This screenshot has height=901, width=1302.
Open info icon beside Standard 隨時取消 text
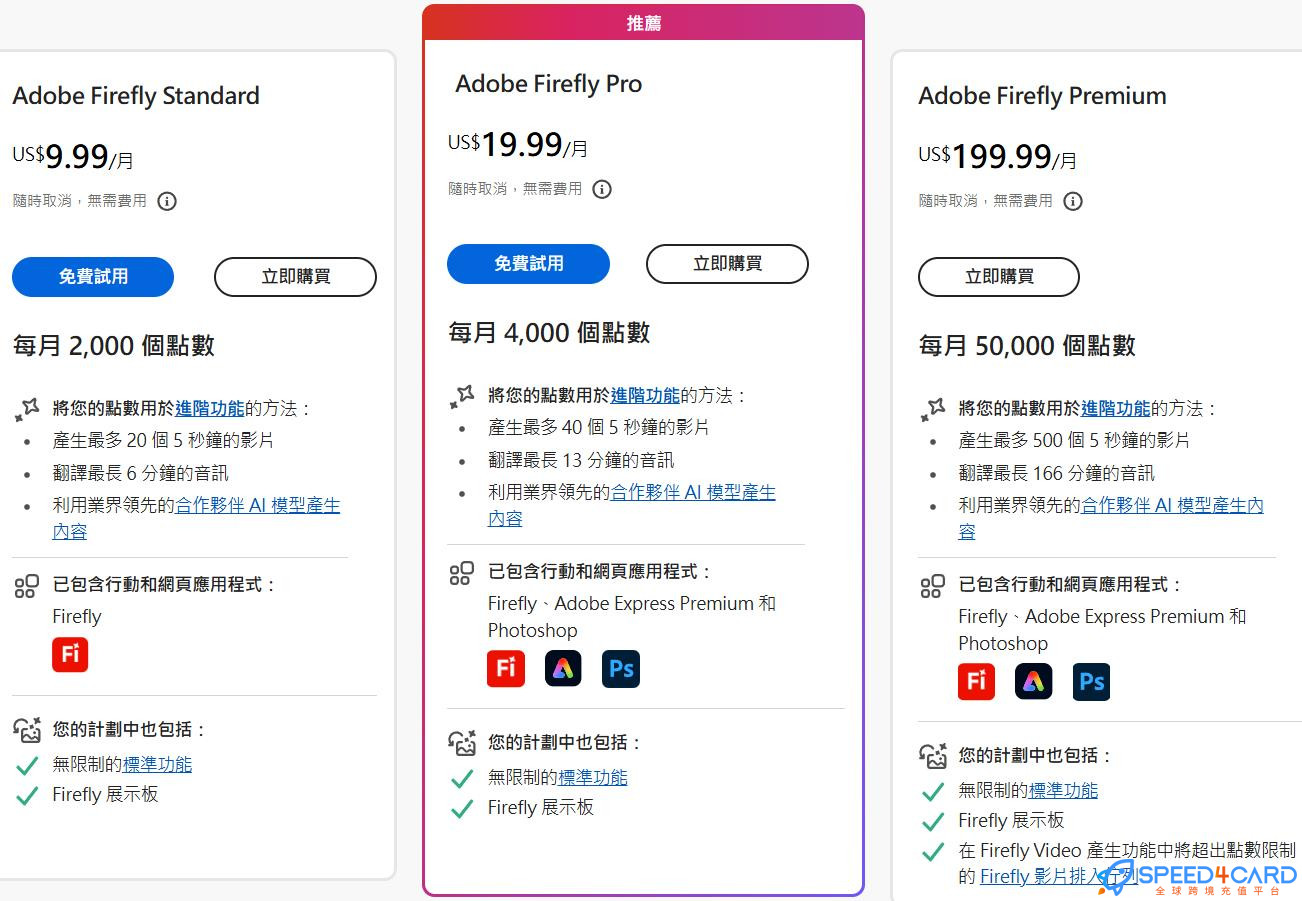[x=168, y=201]
